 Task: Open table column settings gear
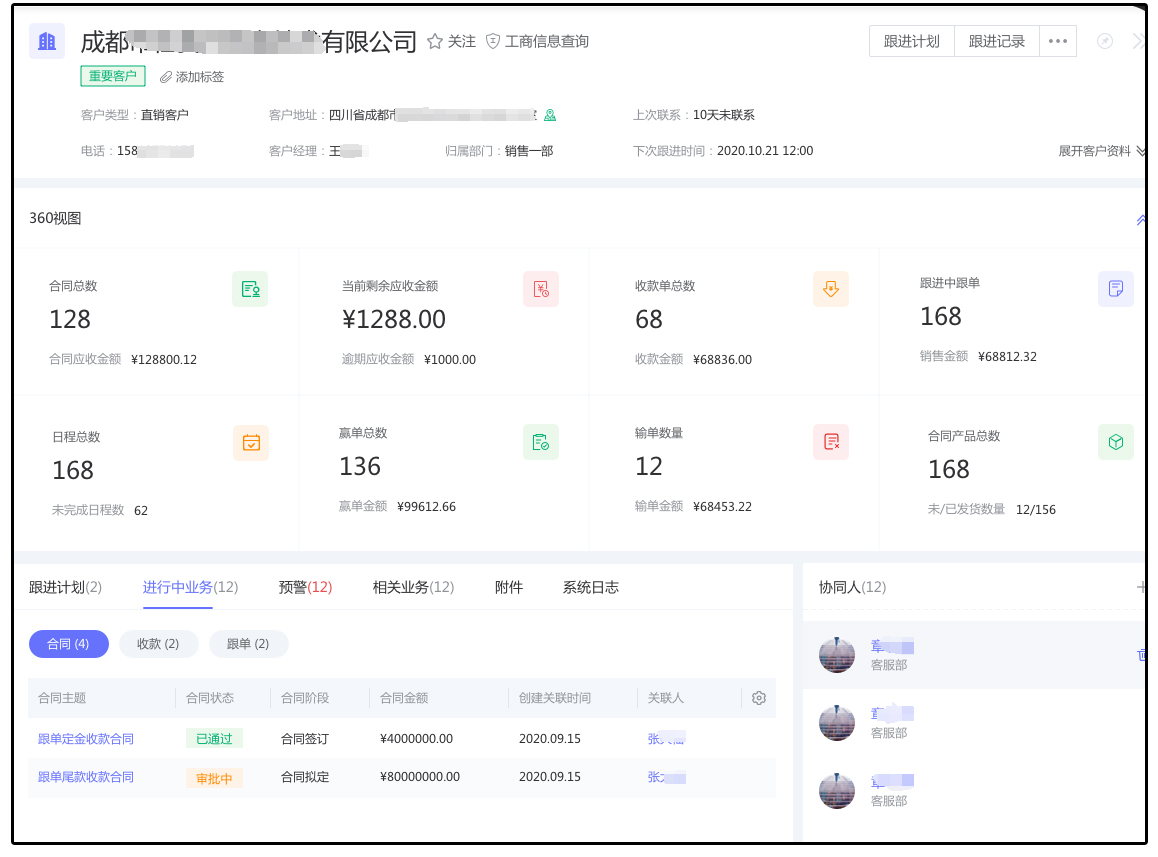pos(759,698)
